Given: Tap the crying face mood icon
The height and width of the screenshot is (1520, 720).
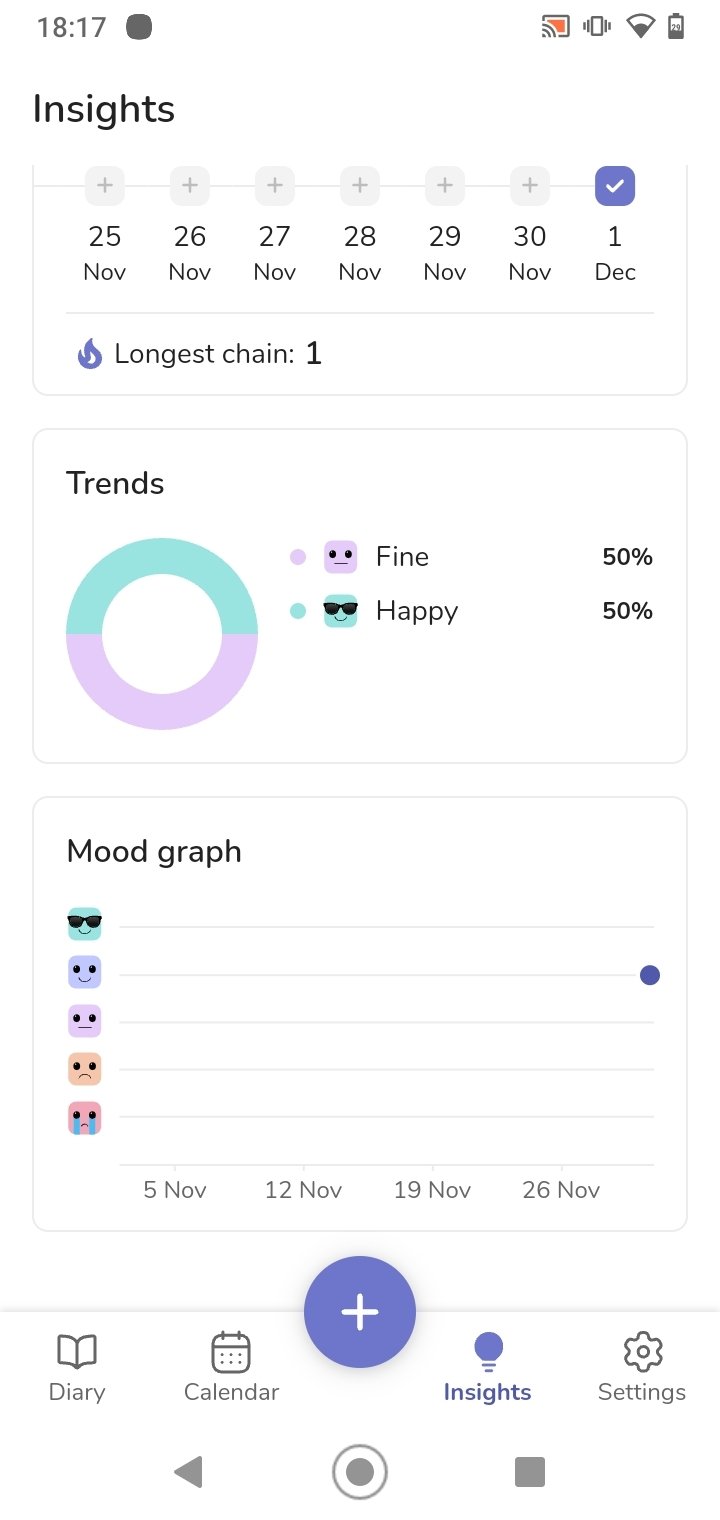Looking at the screenshot, I should pyautogui.click(x=85, y=1118).
